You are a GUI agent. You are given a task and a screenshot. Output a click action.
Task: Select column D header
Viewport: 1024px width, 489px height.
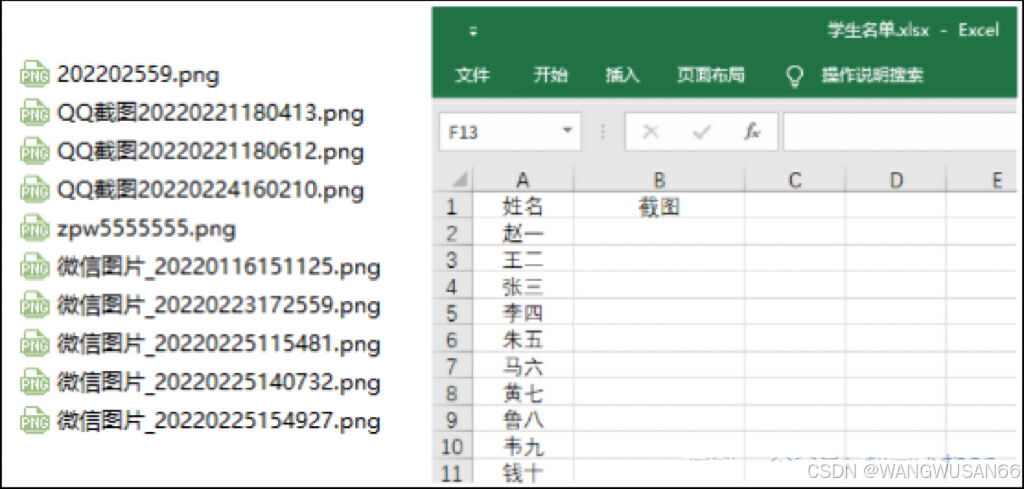tap(895, 180)
